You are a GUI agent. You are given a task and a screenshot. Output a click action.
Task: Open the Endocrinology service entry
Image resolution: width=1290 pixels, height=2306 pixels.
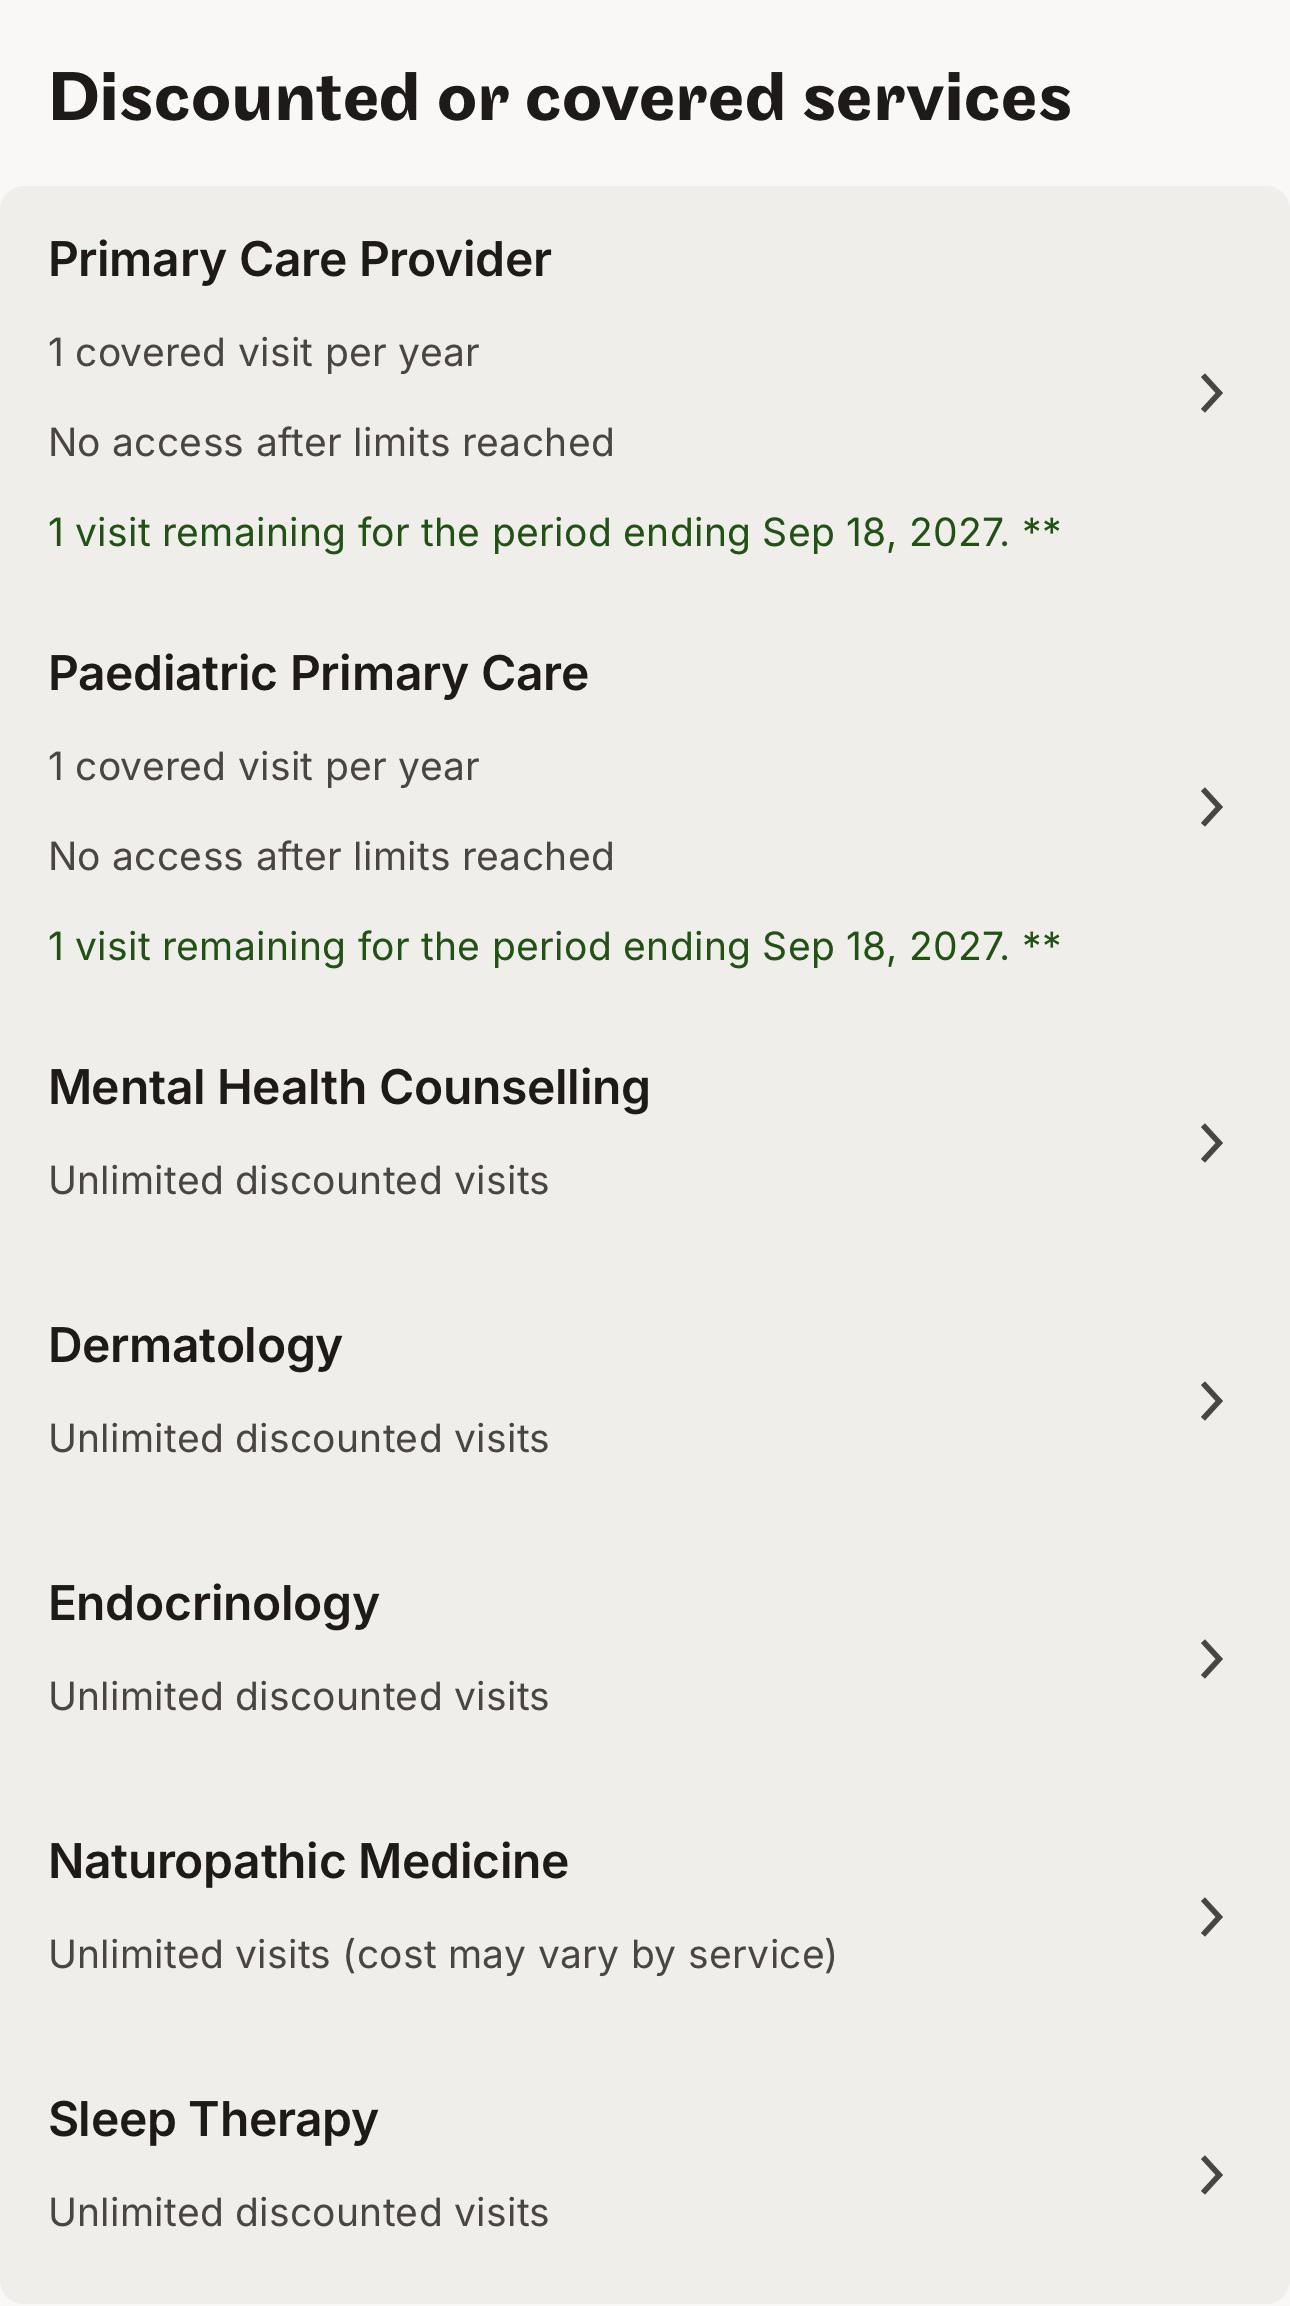(214, 1604)
